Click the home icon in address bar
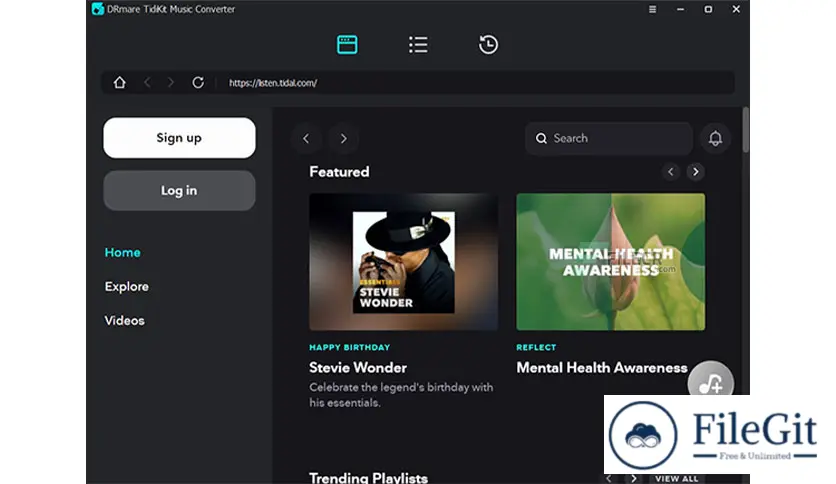Screen dimensions: 836x484 click(x=119, y=83)
